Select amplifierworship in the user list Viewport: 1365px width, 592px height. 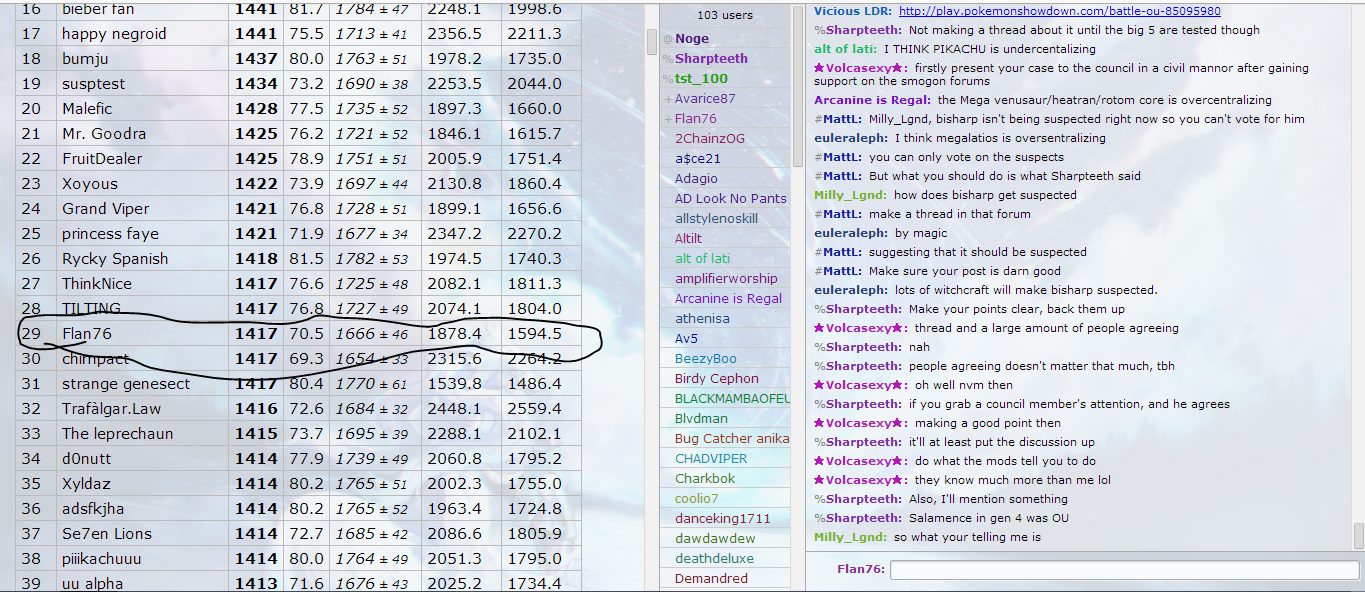(725, 279)
